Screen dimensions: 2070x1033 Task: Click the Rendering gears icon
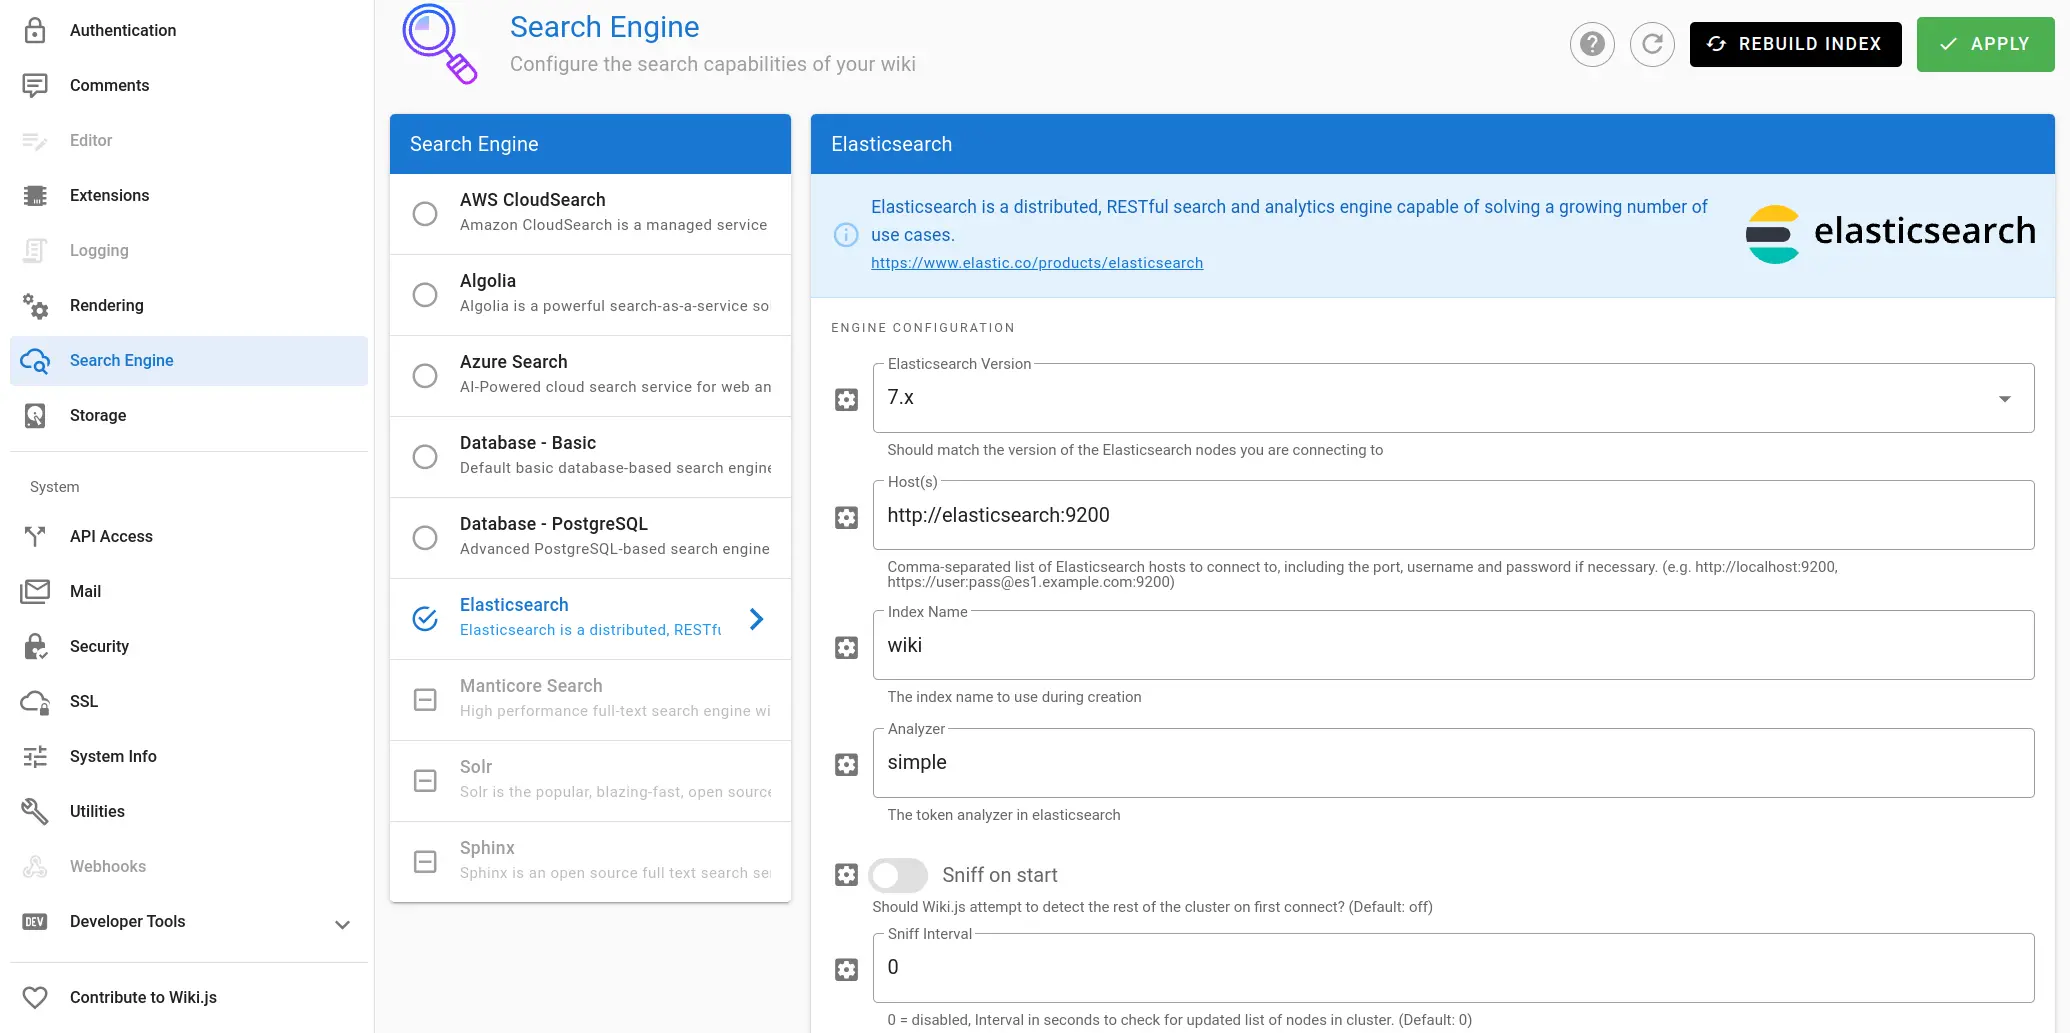point(35,305)
